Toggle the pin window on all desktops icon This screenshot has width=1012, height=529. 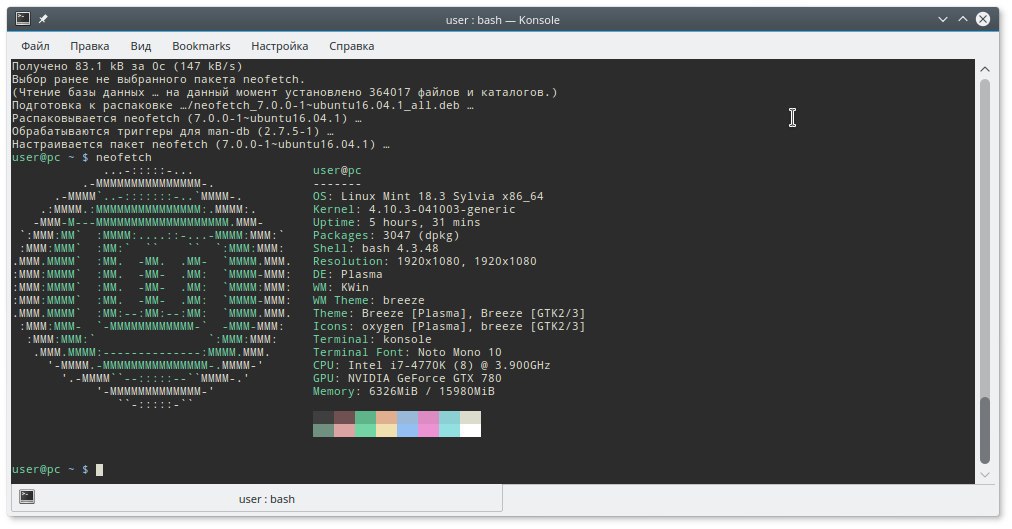pyautogui.click(x=43, y=19)
